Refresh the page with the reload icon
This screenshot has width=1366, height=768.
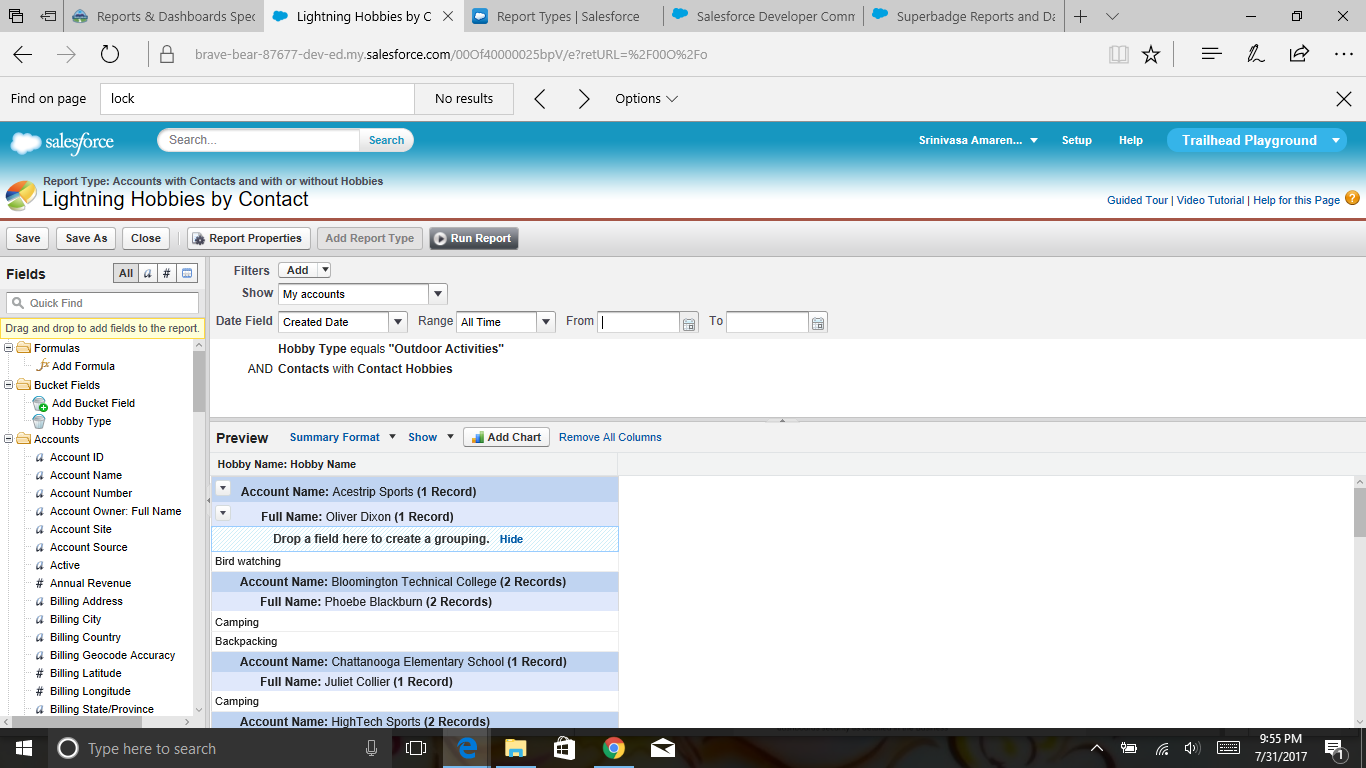[x=110, y=55]
